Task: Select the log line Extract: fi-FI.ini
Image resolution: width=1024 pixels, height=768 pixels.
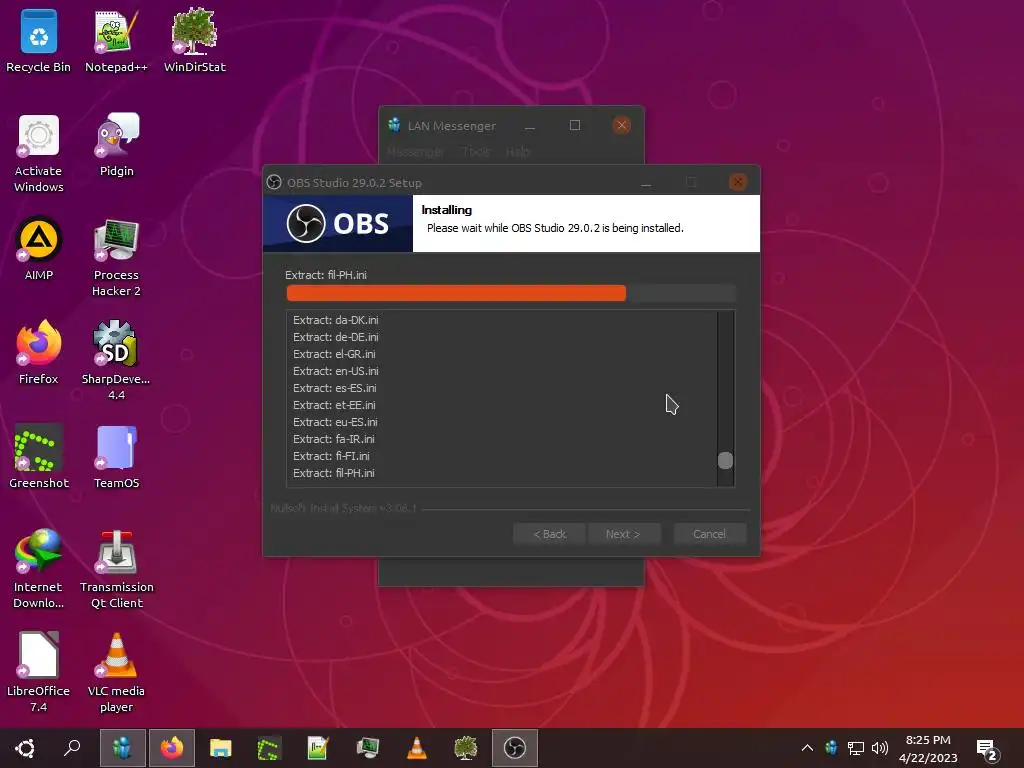Action: [331, 456]
